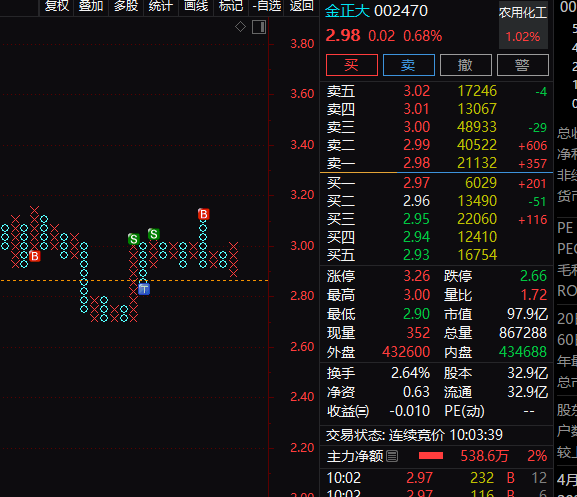577x497 pixels.
Task: Click the 买一 volume 6029
Action: (x=481, y=183)
